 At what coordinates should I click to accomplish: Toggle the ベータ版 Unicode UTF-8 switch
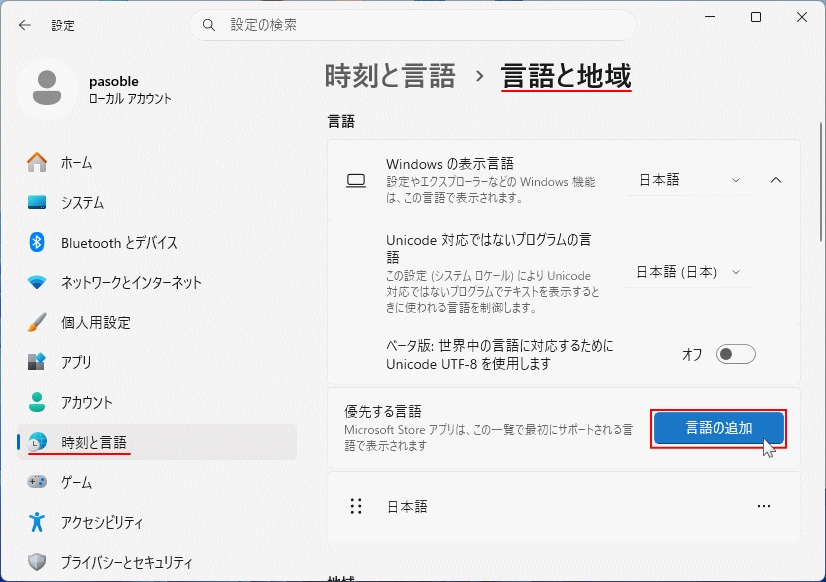pos(735,353)
